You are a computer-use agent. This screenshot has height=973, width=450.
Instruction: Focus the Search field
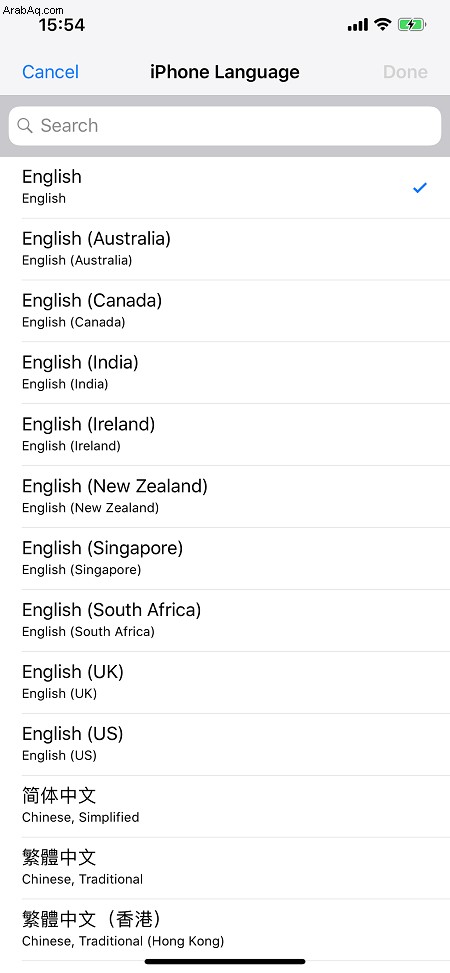pos(225,126)
